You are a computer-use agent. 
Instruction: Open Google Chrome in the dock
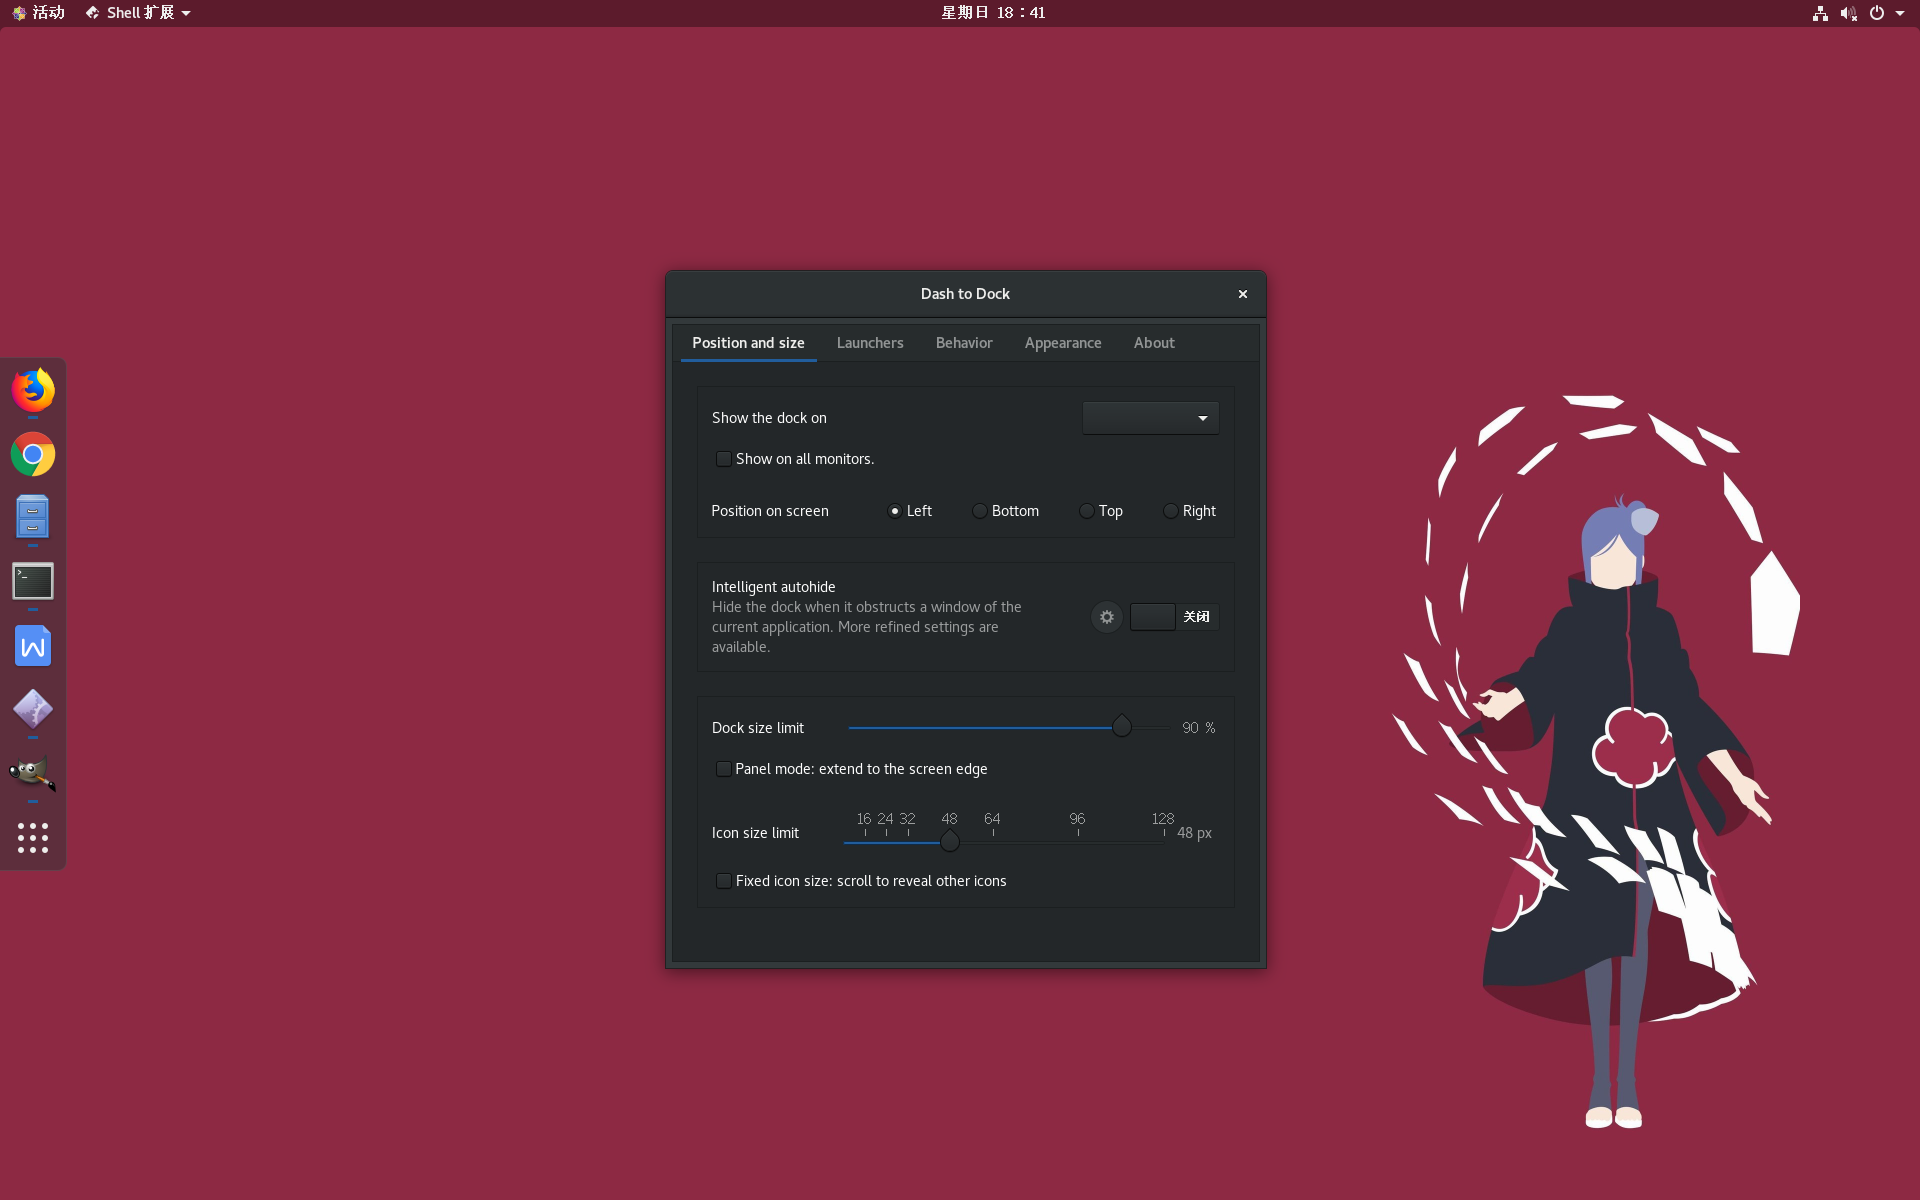32,453
